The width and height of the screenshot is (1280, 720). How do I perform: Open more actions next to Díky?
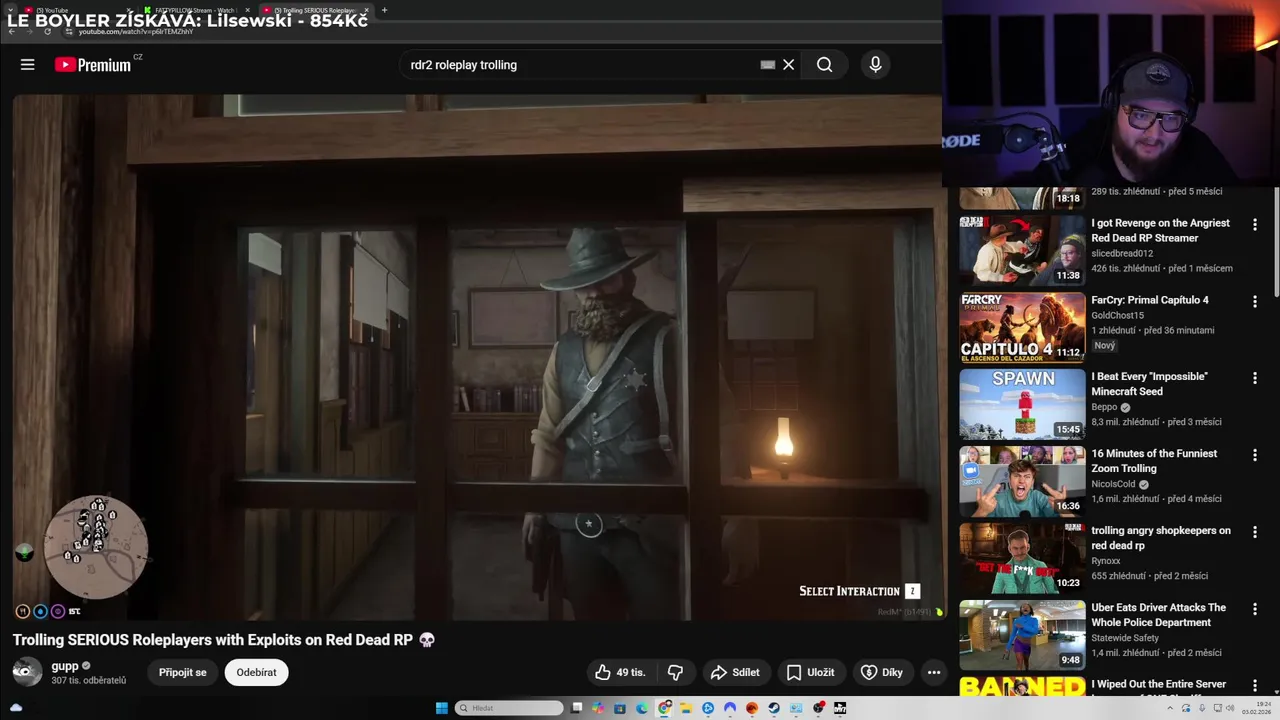click(934, 672)
